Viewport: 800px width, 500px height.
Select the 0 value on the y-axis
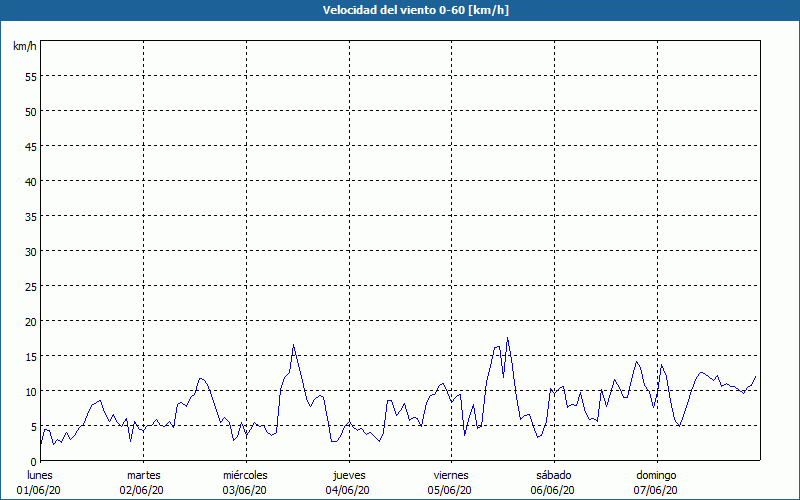[34, 462]
